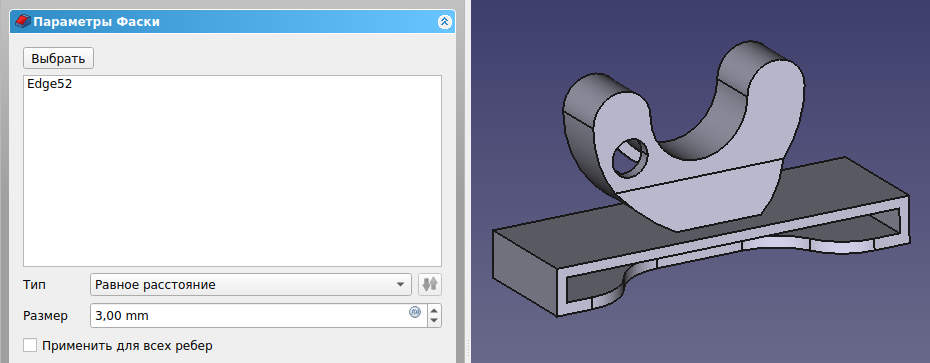930x363 pixels.
Task: Click the Параметры Фаски title text
Action: [x=96, y=23]
